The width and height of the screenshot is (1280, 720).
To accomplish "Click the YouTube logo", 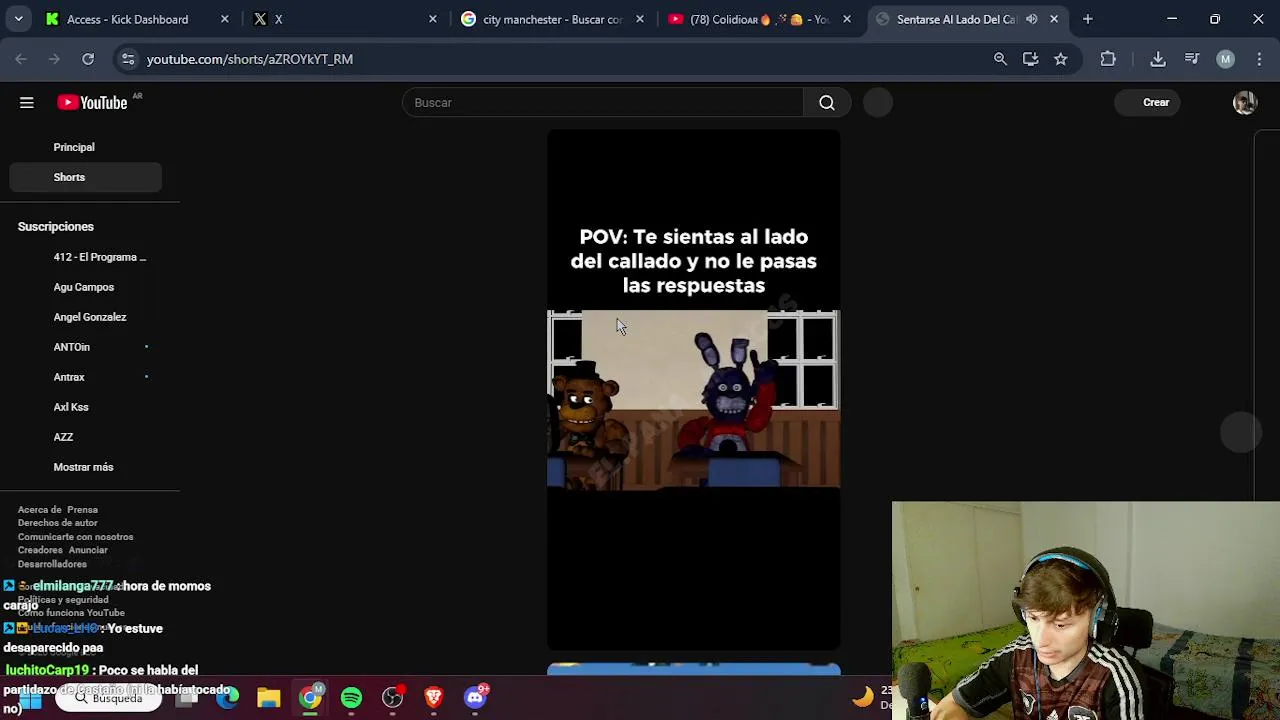I will 92,102.
